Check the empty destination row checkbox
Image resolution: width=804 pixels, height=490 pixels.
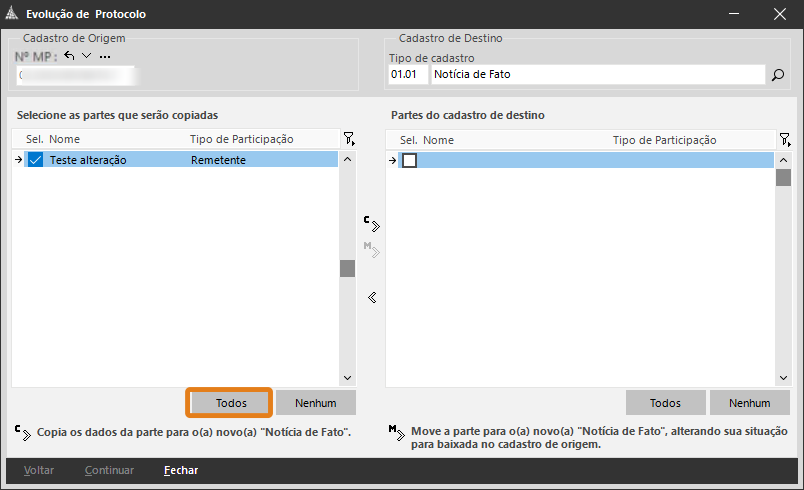pos(409,160)
